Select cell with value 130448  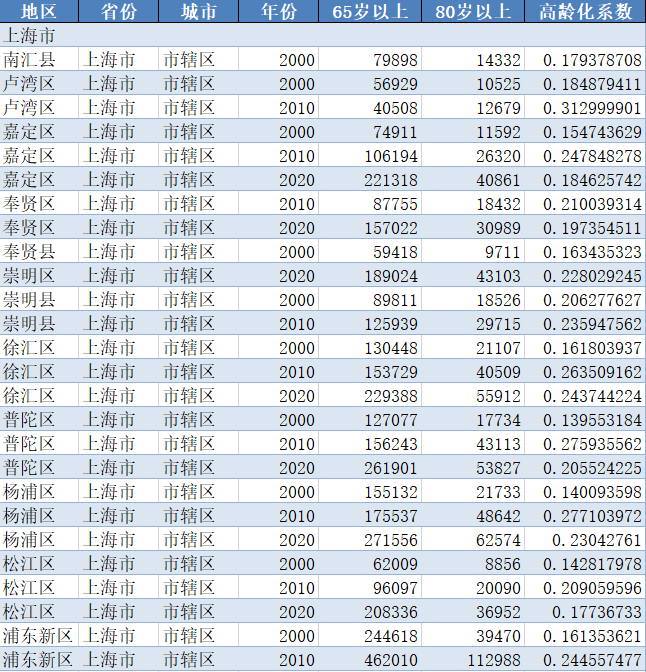point(370,347)
